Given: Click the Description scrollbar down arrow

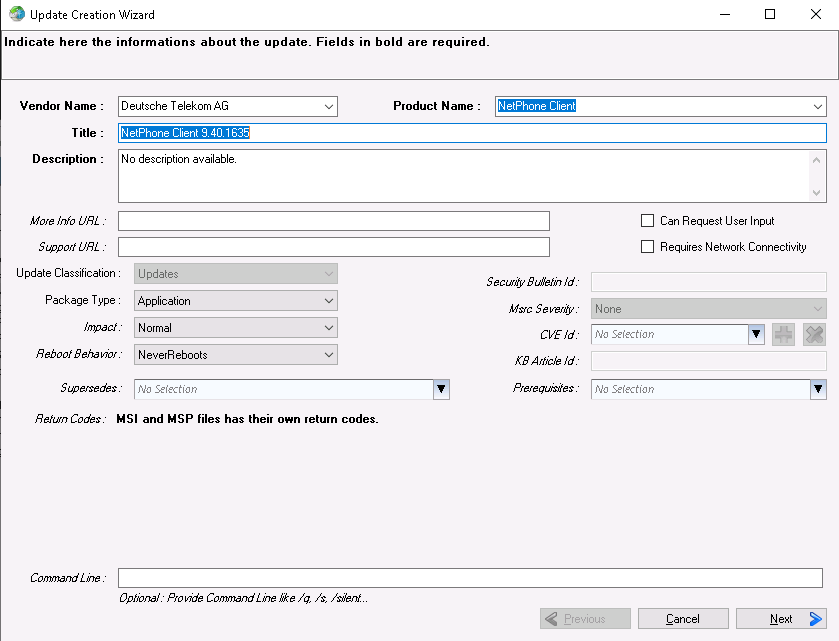Looking at the screenshot, I should (817, 193).
